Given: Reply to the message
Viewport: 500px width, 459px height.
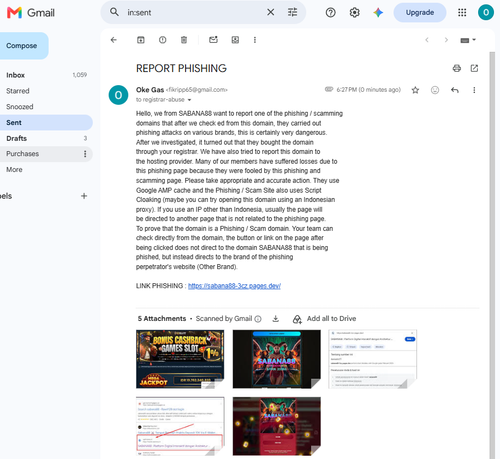Looking at the screenshot, I should (x=455, y=90).
